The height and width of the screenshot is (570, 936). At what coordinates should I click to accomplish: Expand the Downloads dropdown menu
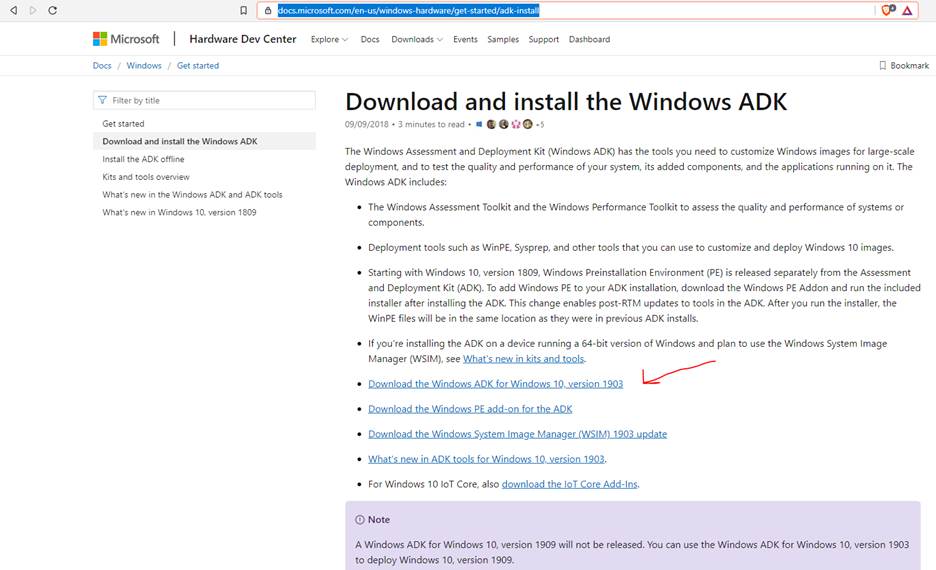point(417,39)
